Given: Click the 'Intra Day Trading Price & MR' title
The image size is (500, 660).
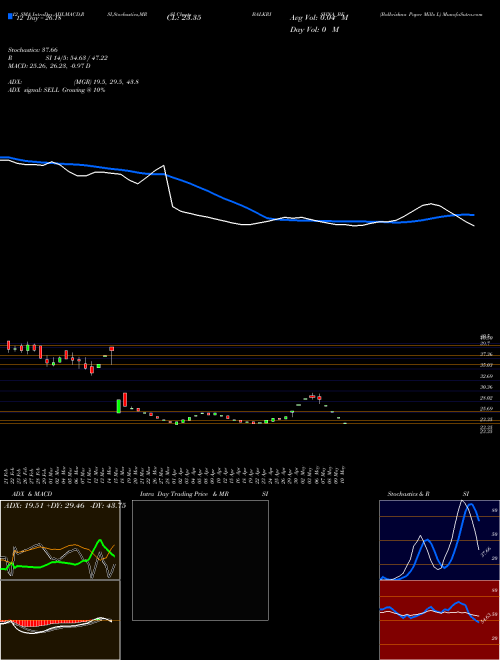Looking at the screenshot, I should click(184, 494).
